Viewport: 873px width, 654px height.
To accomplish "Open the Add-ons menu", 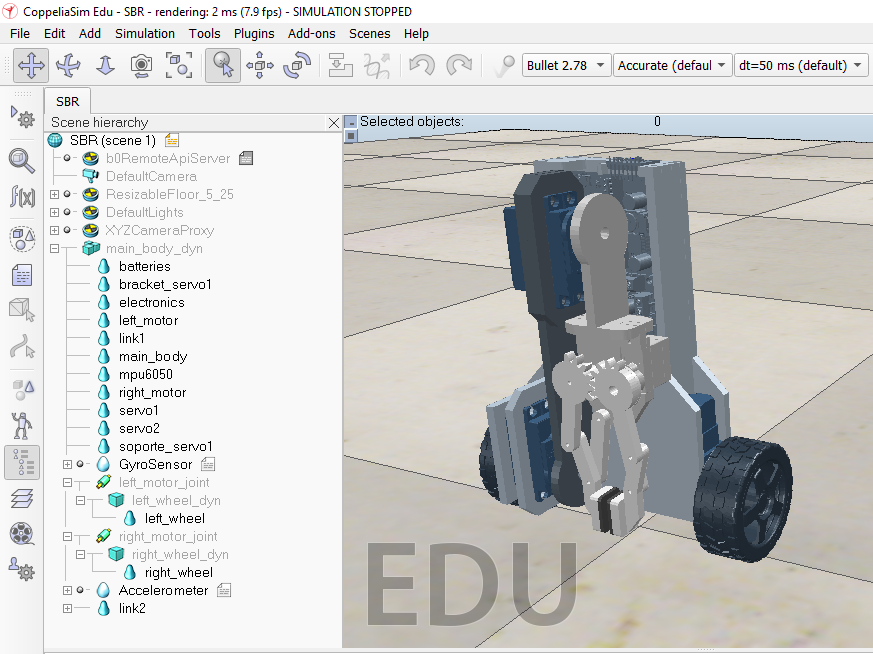I will click(311, 33).
